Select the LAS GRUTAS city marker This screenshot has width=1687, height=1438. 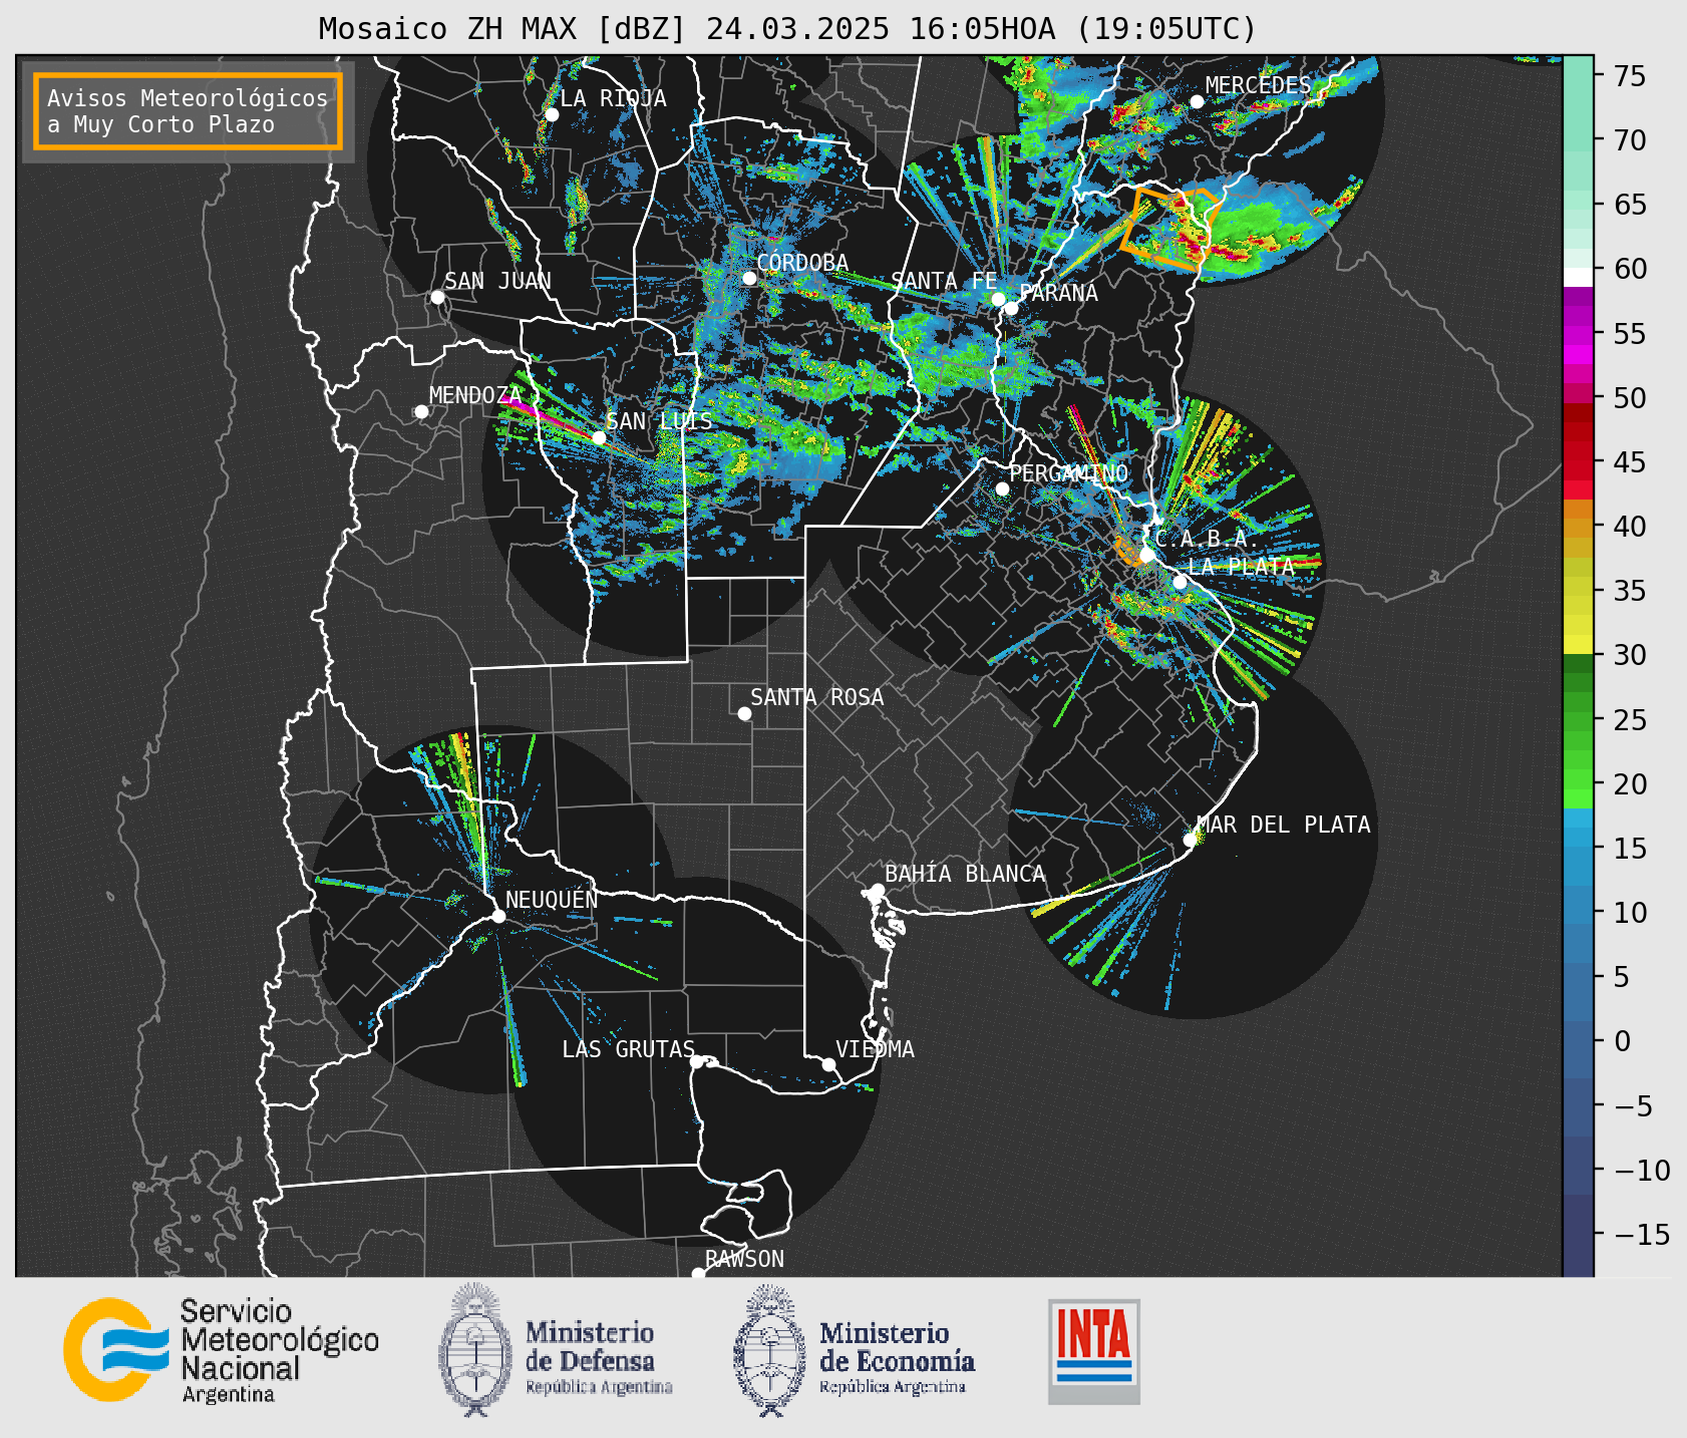[x=697, y=1062]
